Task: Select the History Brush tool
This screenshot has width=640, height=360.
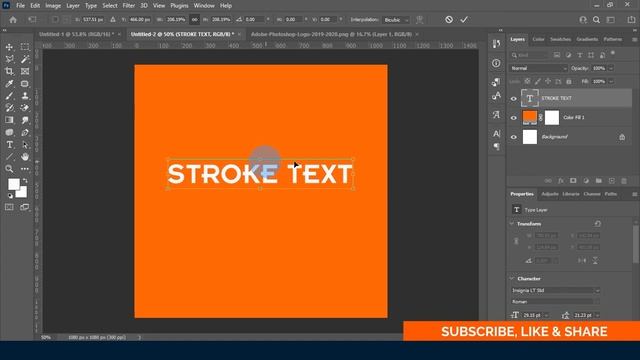Action: [x=9, y=108]
